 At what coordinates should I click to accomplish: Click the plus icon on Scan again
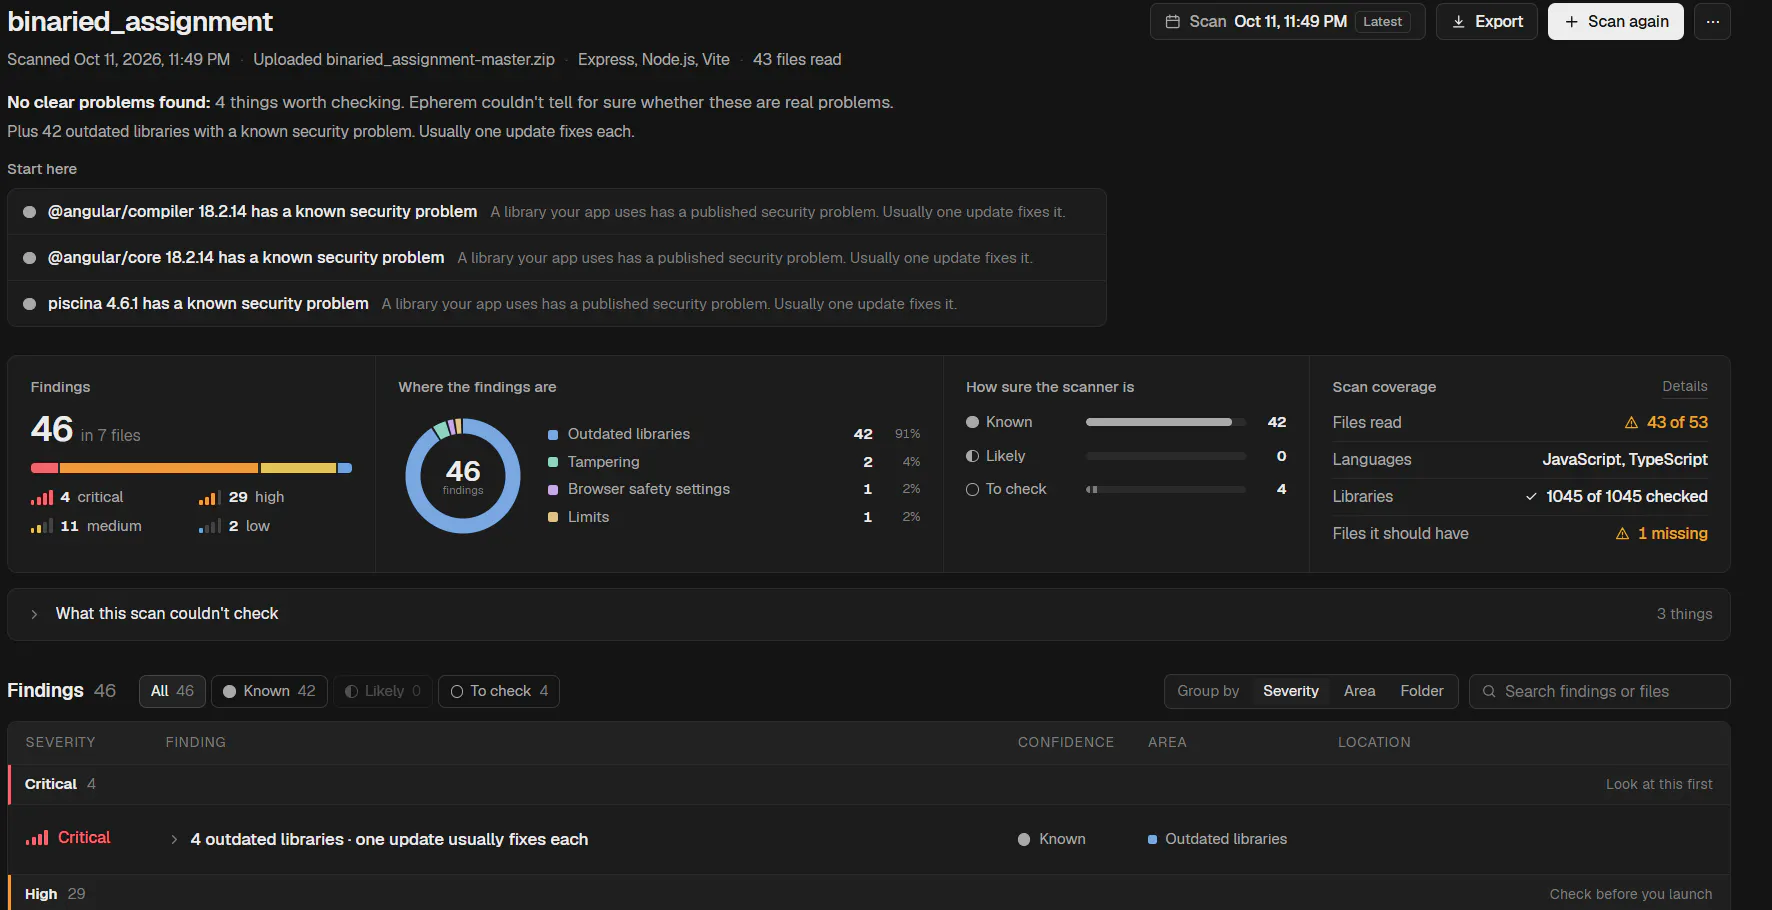(1571, 22)
